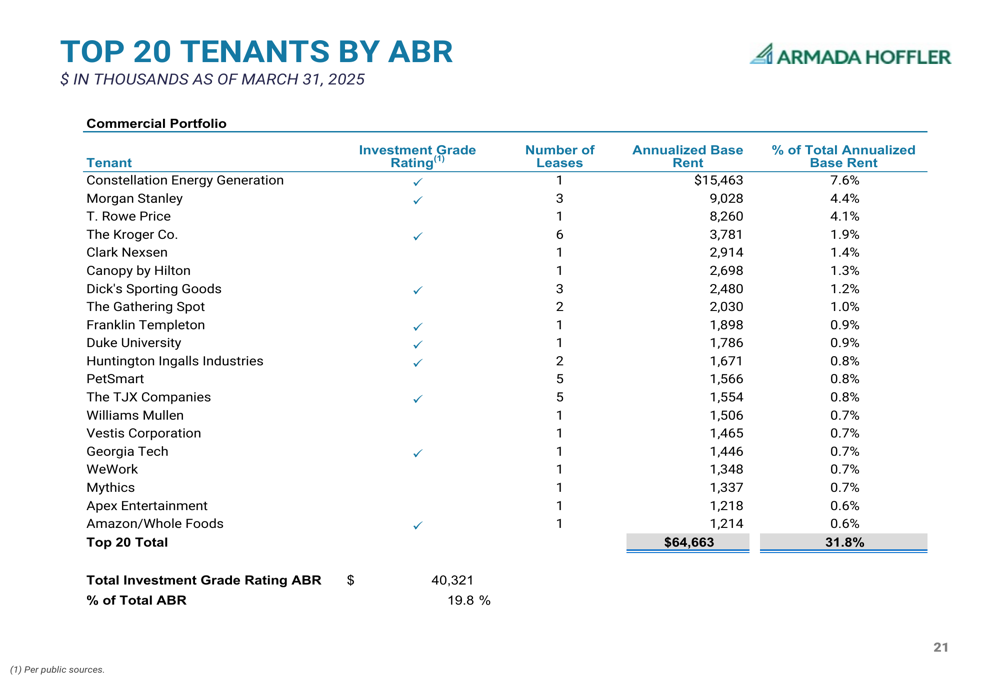This screenshot has height=685, width=1000.
Task: Select the tenant name 'Mythics'
Action: (110, 487)
